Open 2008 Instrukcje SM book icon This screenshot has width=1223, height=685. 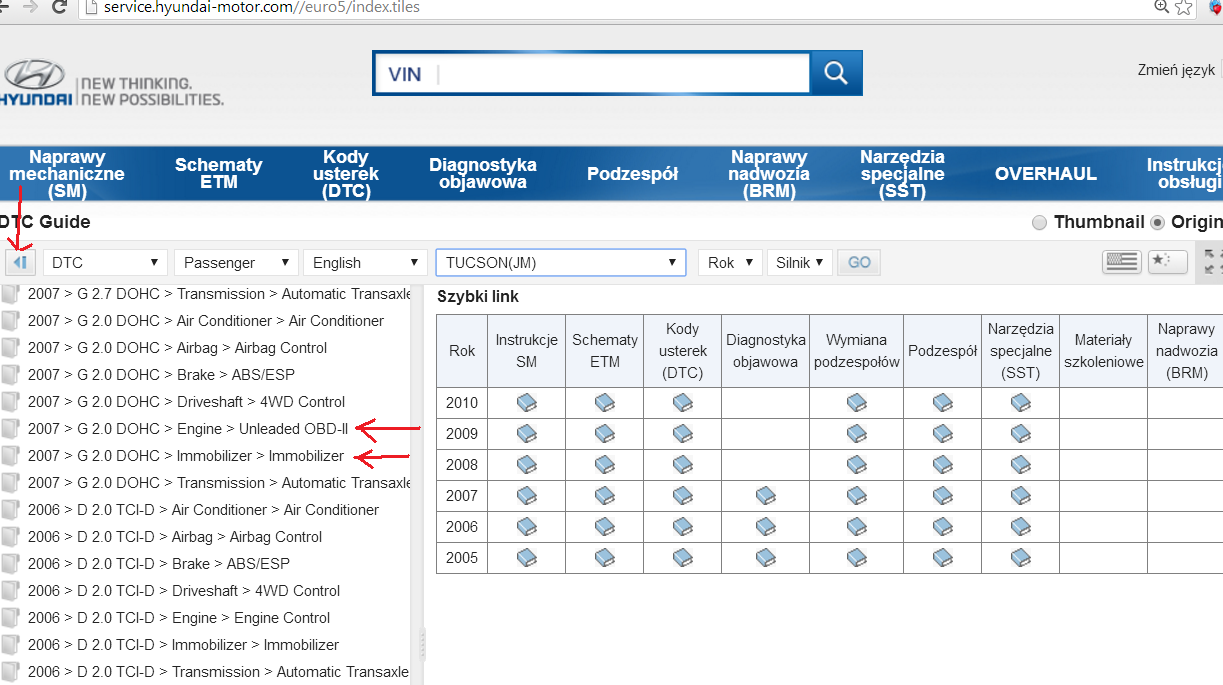tap(527, 465)
